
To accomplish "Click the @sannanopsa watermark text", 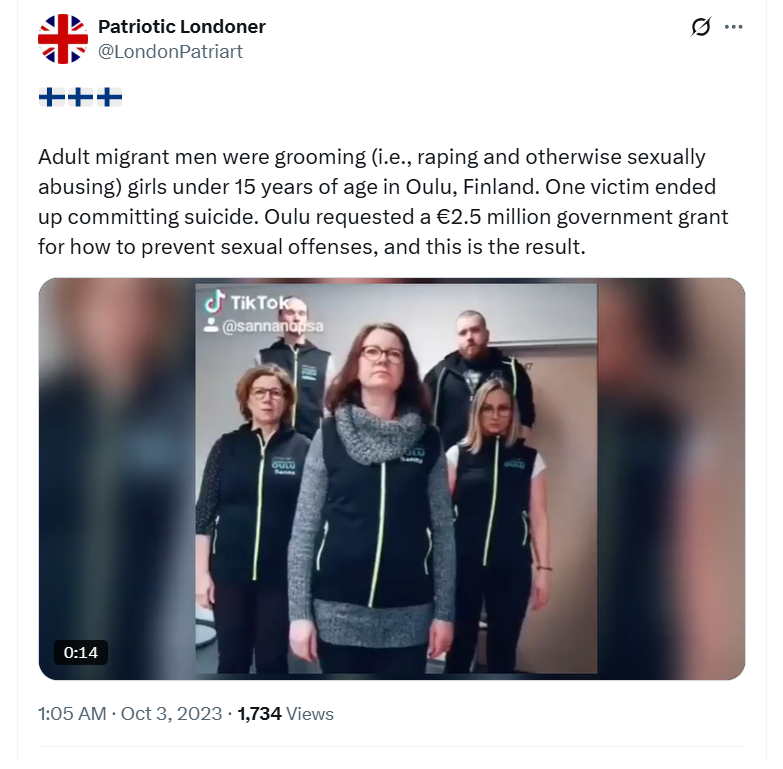I will 273,326.
